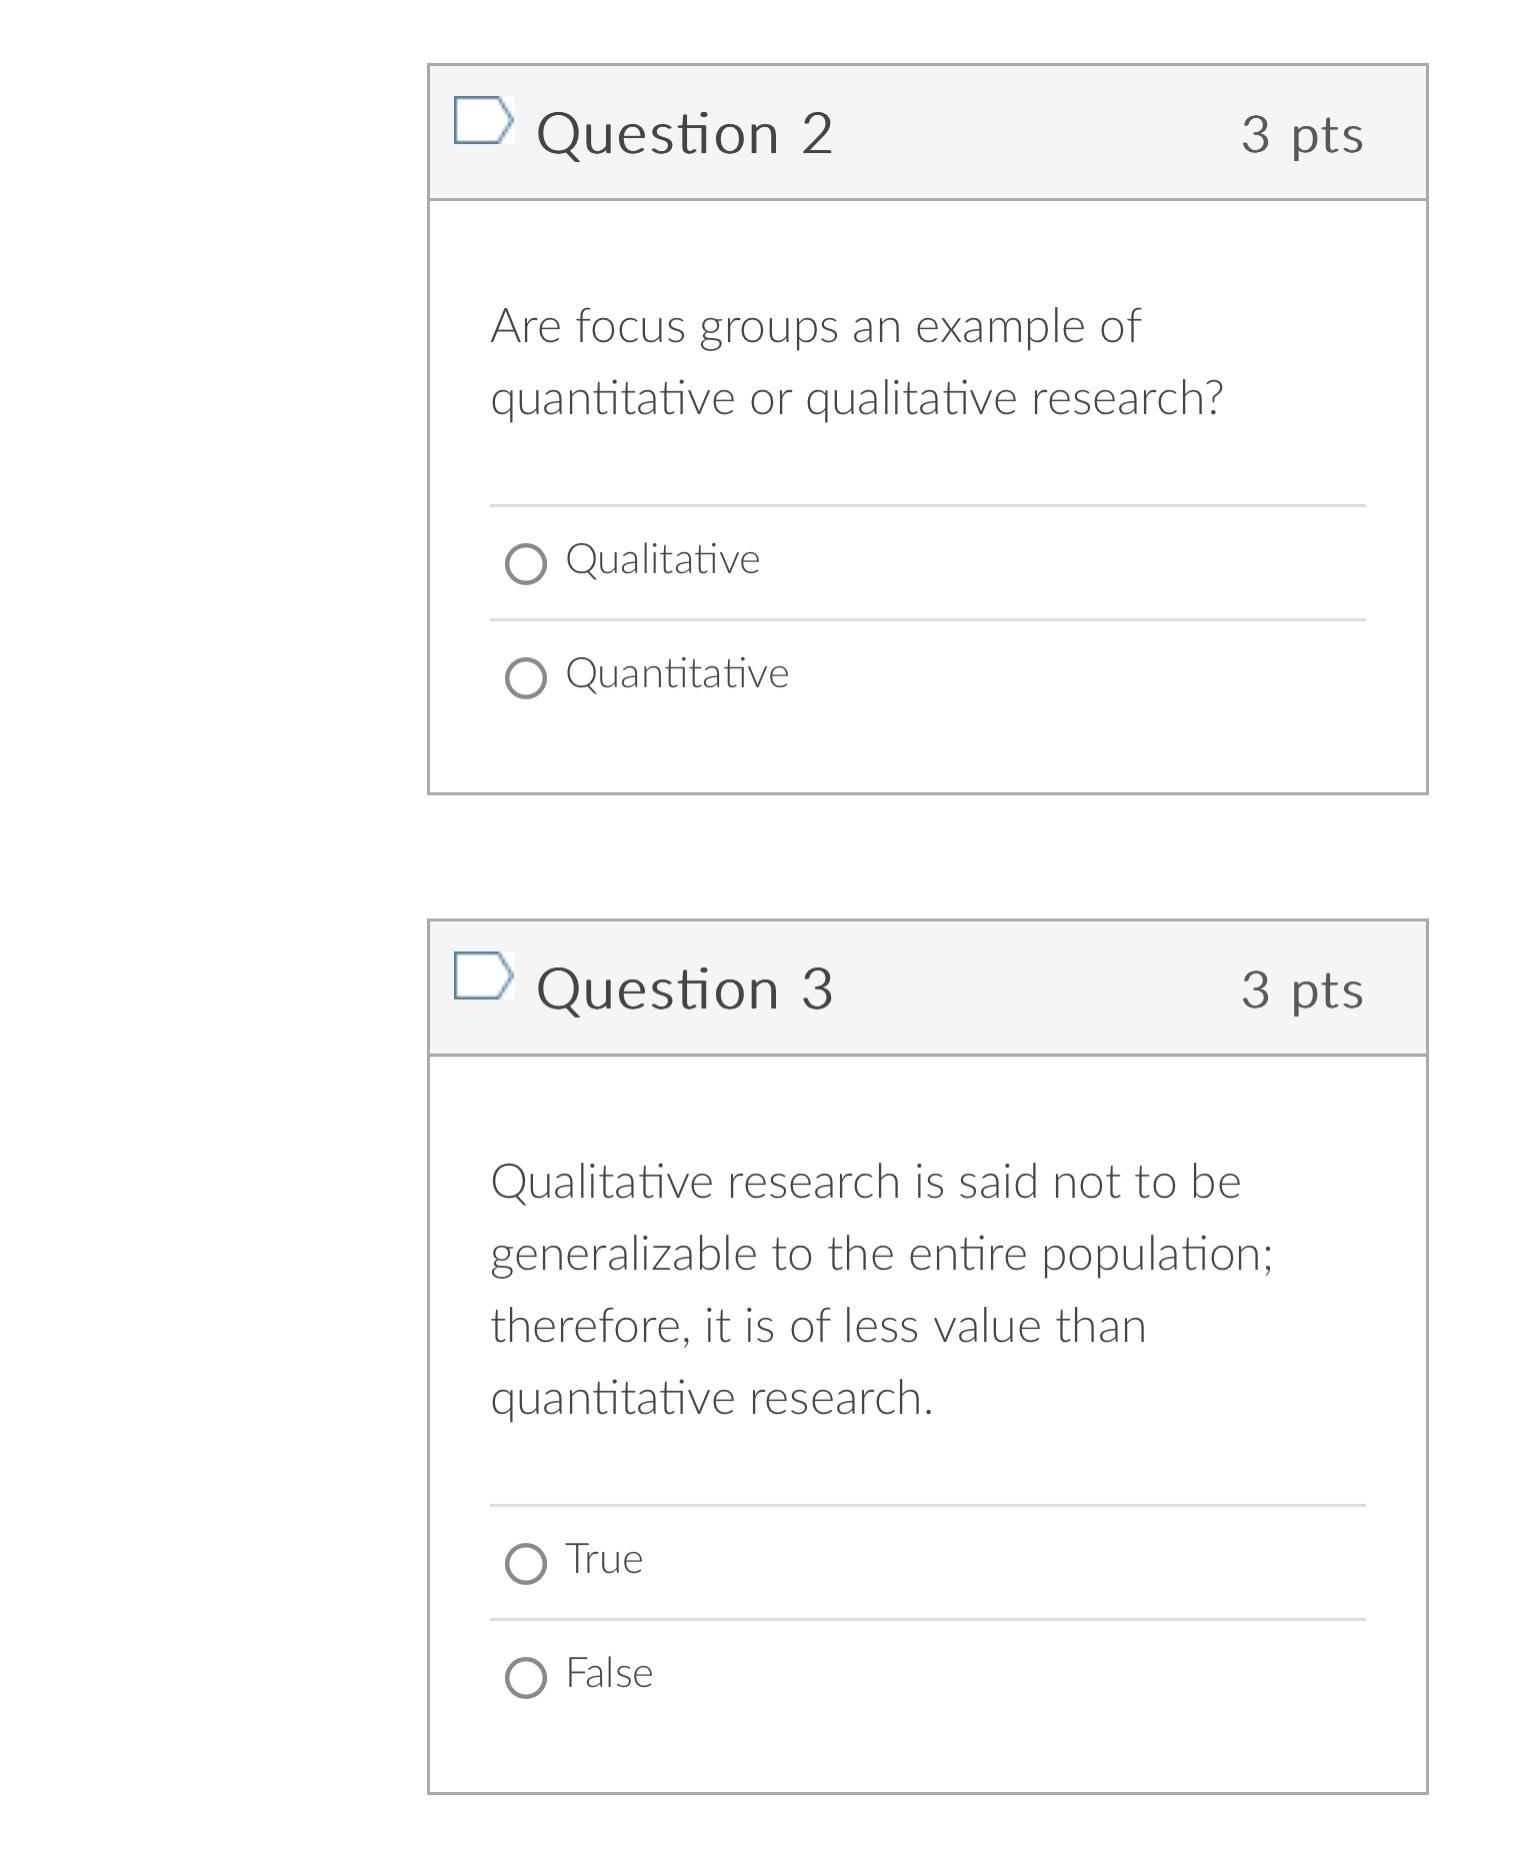1514x1874 pixels.
Task: Click the Qualitative answer label text
Action: tap(663, 561)
